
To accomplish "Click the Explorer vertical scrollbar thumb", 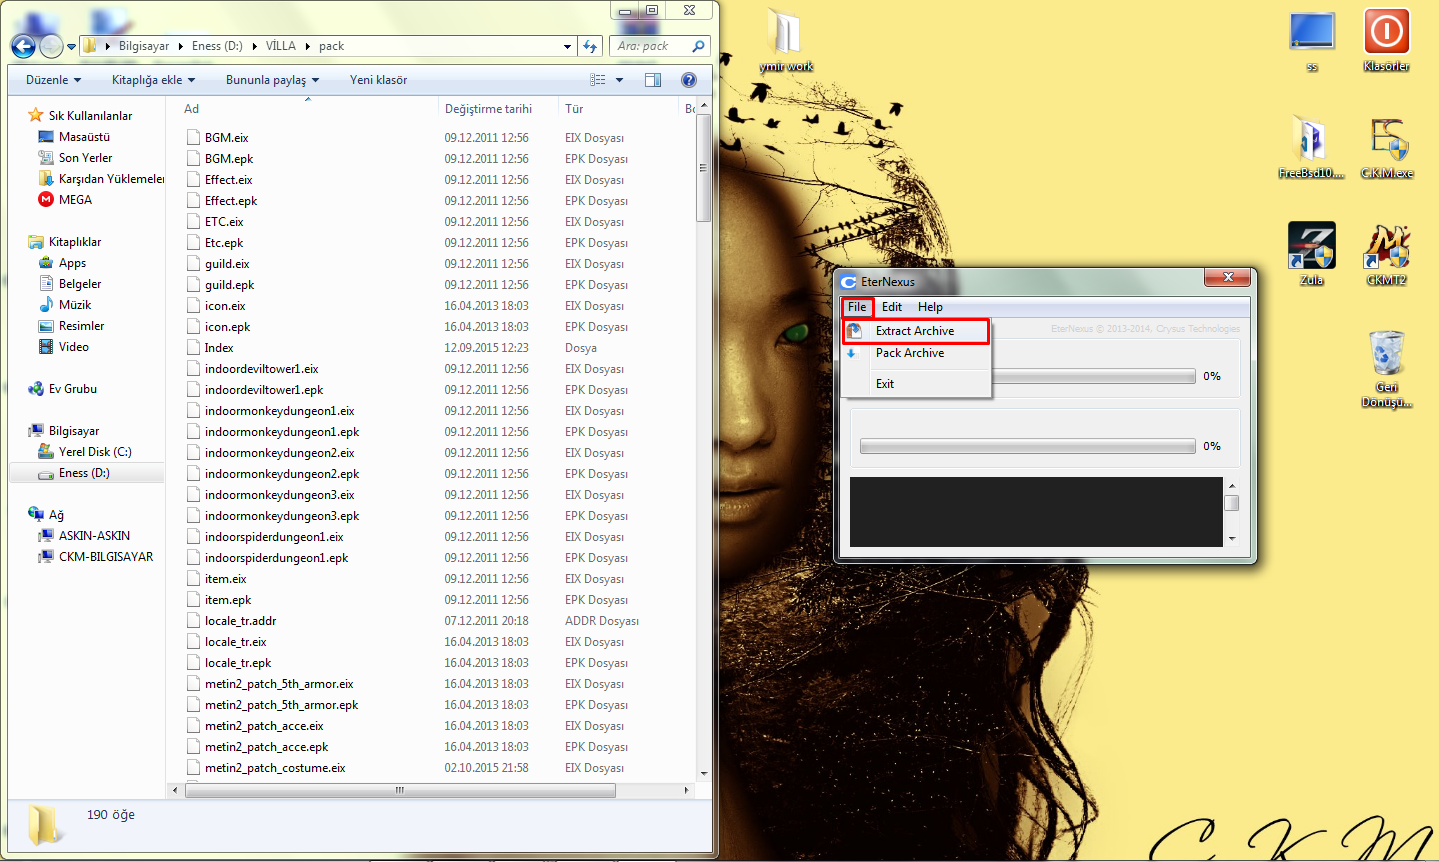I will pyautogui.click(x=704, y=167).
